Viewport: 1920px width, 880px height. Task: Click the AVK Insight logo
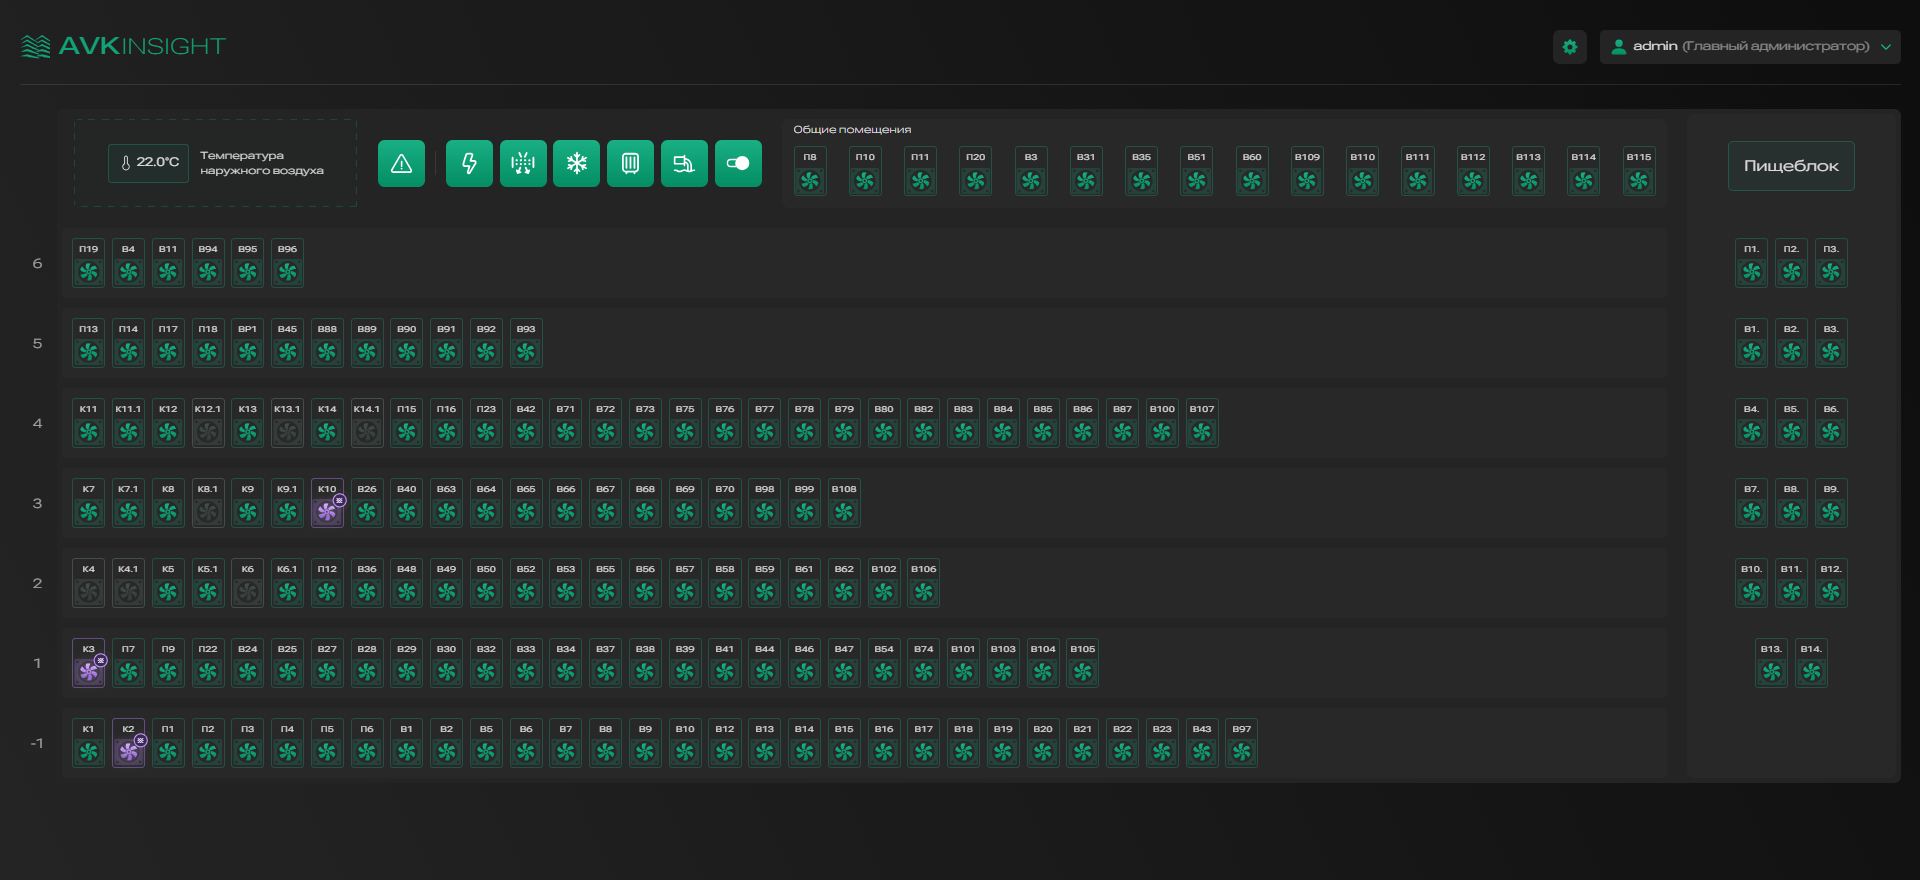124,46
